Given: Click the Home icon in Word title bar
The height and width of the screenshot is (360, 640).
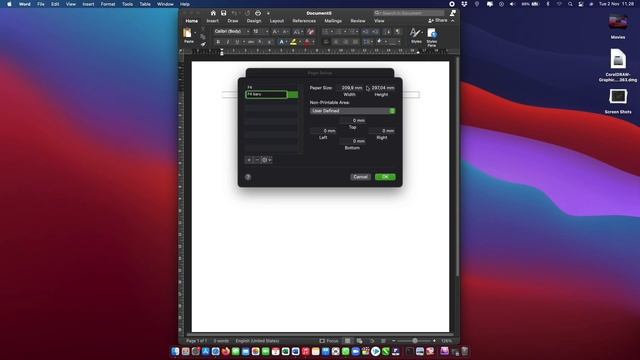Looking at the screenshot, I should tap(213, 13).
